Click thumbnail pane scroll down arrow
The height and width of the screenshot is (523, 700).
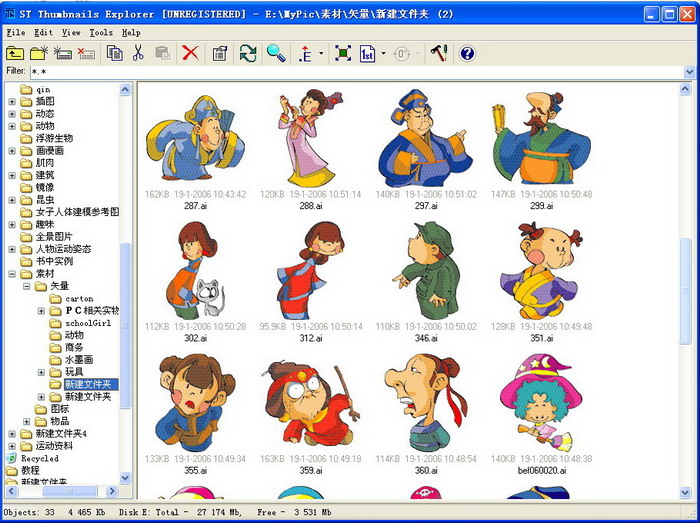[x=685, y=492]
